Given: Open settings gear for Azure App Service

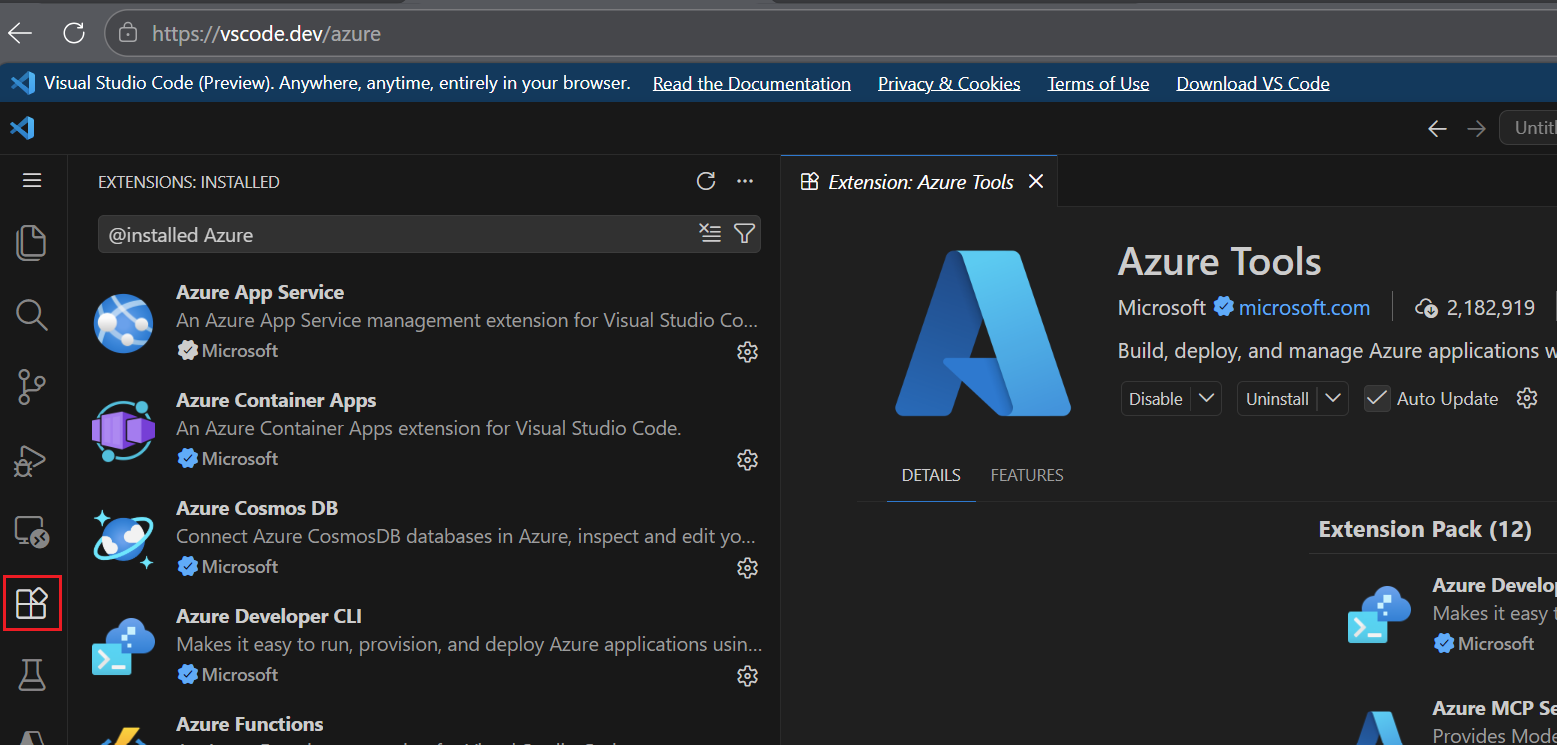Looking at the screenshot, I should 747,351.
